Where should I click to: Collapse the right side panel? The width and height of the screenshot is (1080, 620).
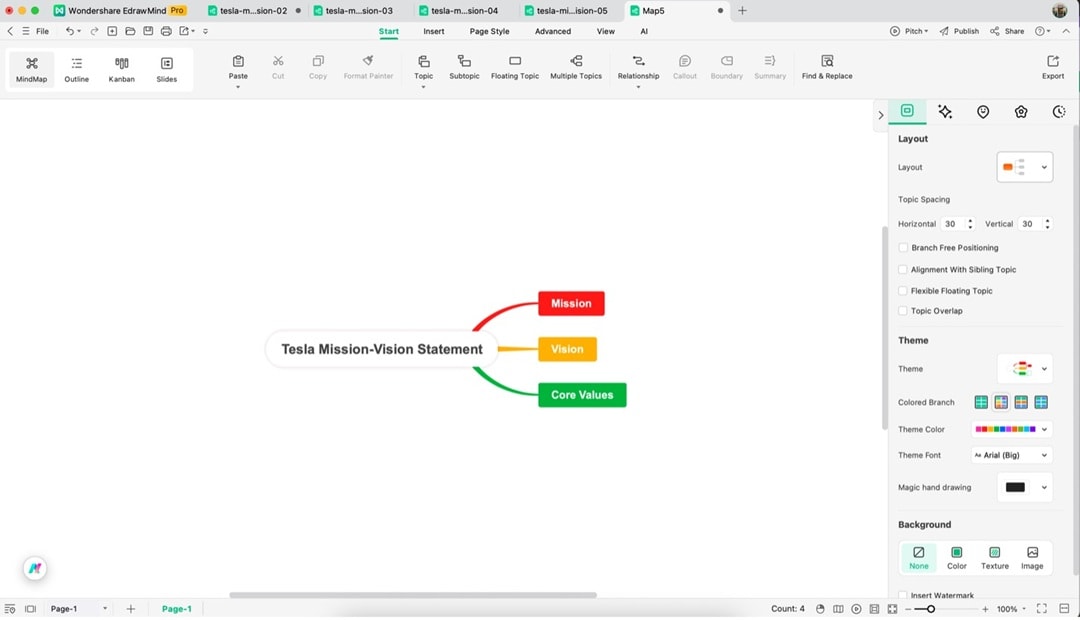click(880, 115)
